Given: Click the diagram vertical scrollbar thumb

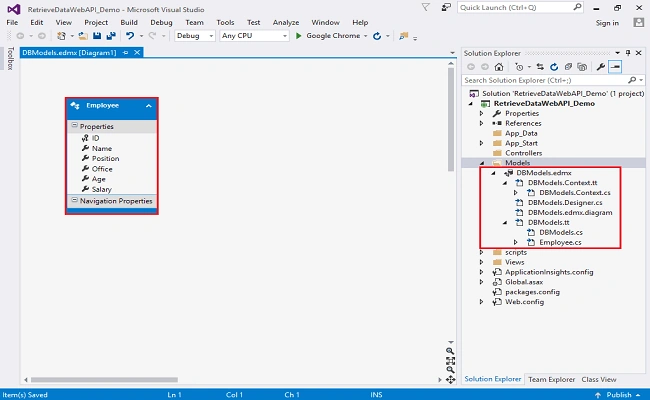Looking at the screenshot, I should (451, 120).
